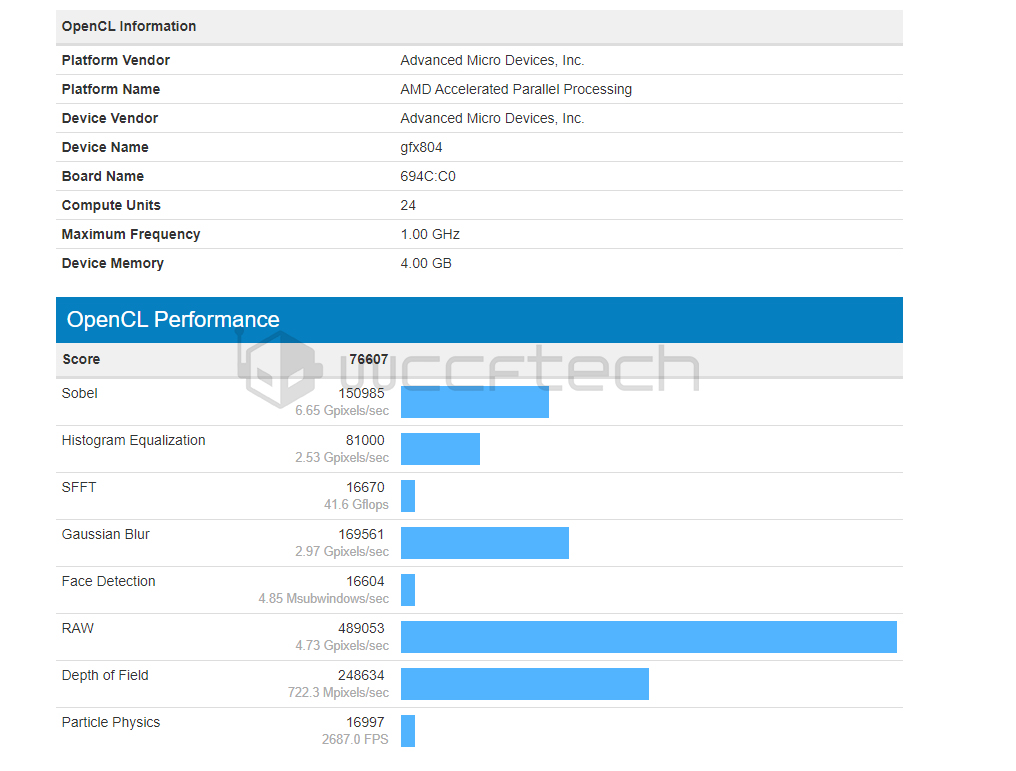Screen dimensions: 1016x771
Task: Click the AMD Accelerated Parallel Processing text
Action: (x=516, y=89)
